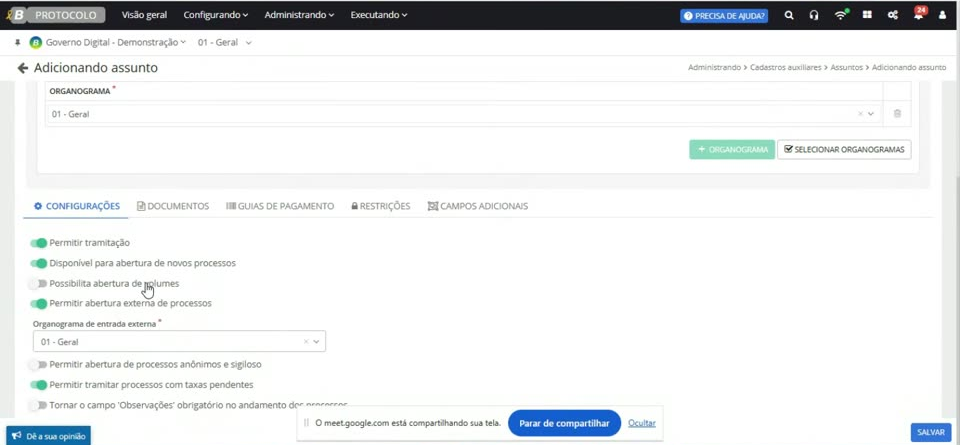The width and height of the screenshot is (960, 445).
Task: Open the settings gears icon
Action: tap(893, 15)
